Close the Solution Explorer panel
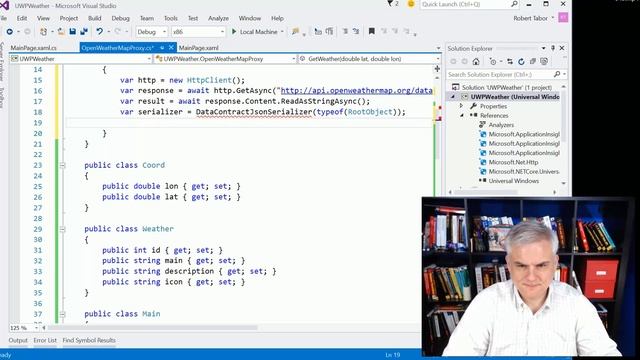The image size is (640, 360). click(562, 48)
